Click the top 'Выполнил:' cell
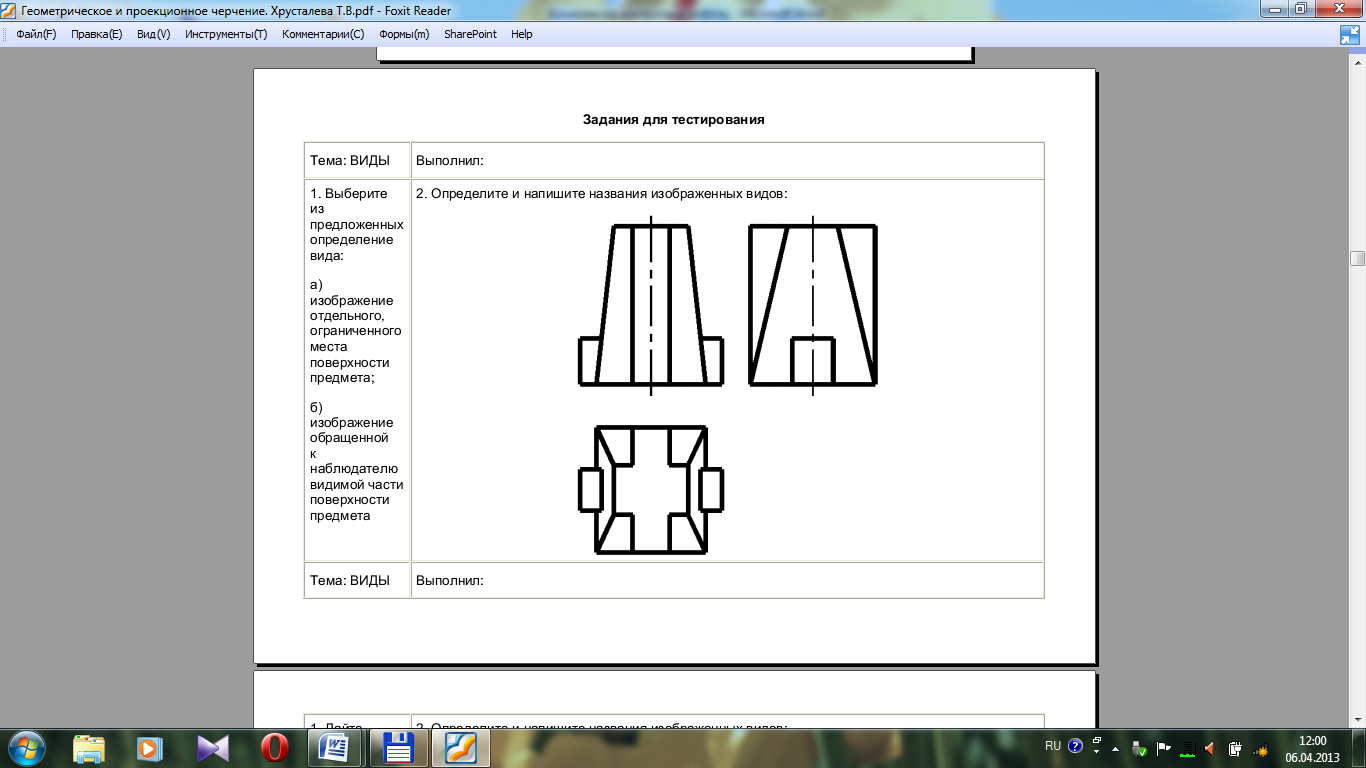This screenshot has height=768, width=1366. pos(728,160)
